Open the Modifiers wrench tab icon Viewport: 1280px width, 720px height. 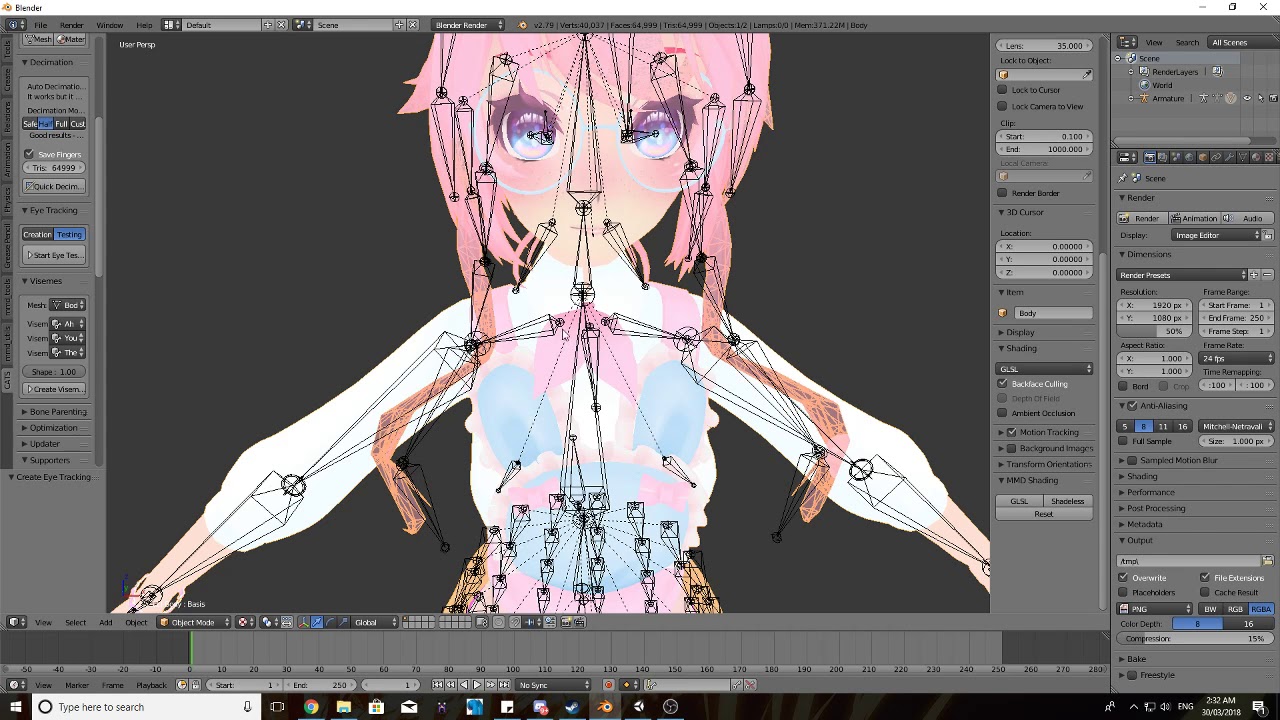point(1229,157)
